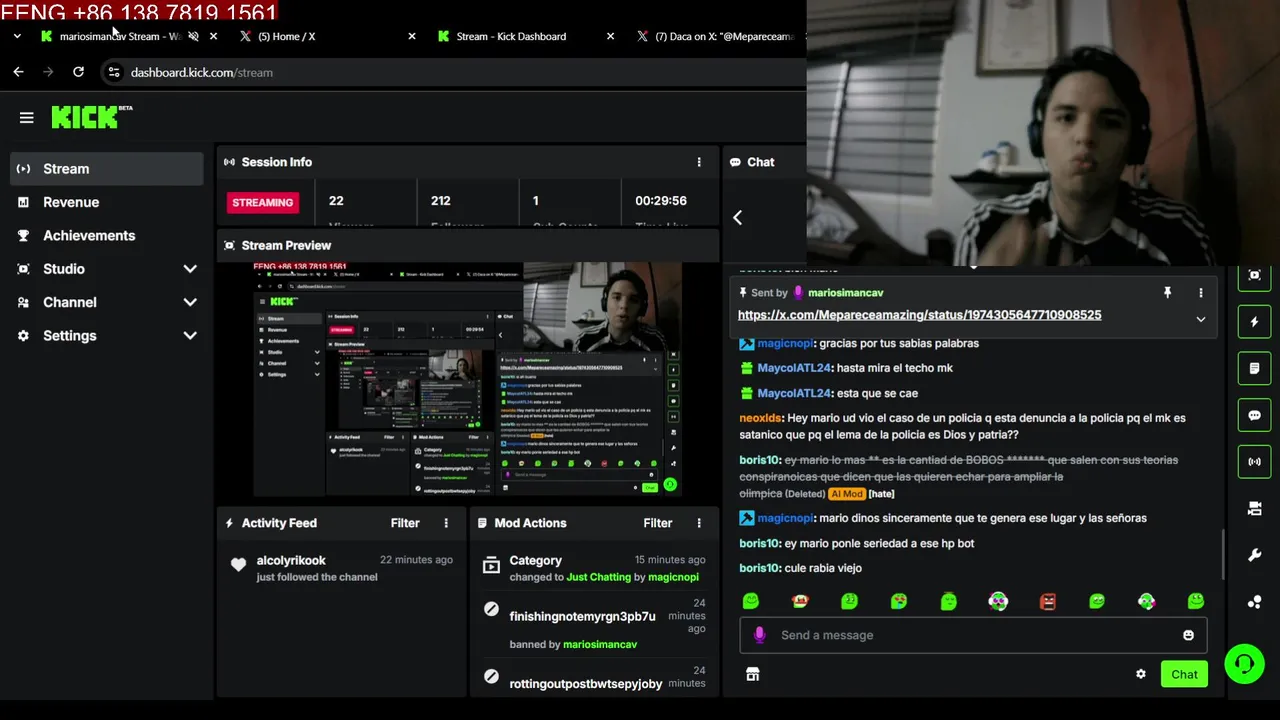Open the Just Chatting category link
This screenshot has width=1280, height=720.
599,577
